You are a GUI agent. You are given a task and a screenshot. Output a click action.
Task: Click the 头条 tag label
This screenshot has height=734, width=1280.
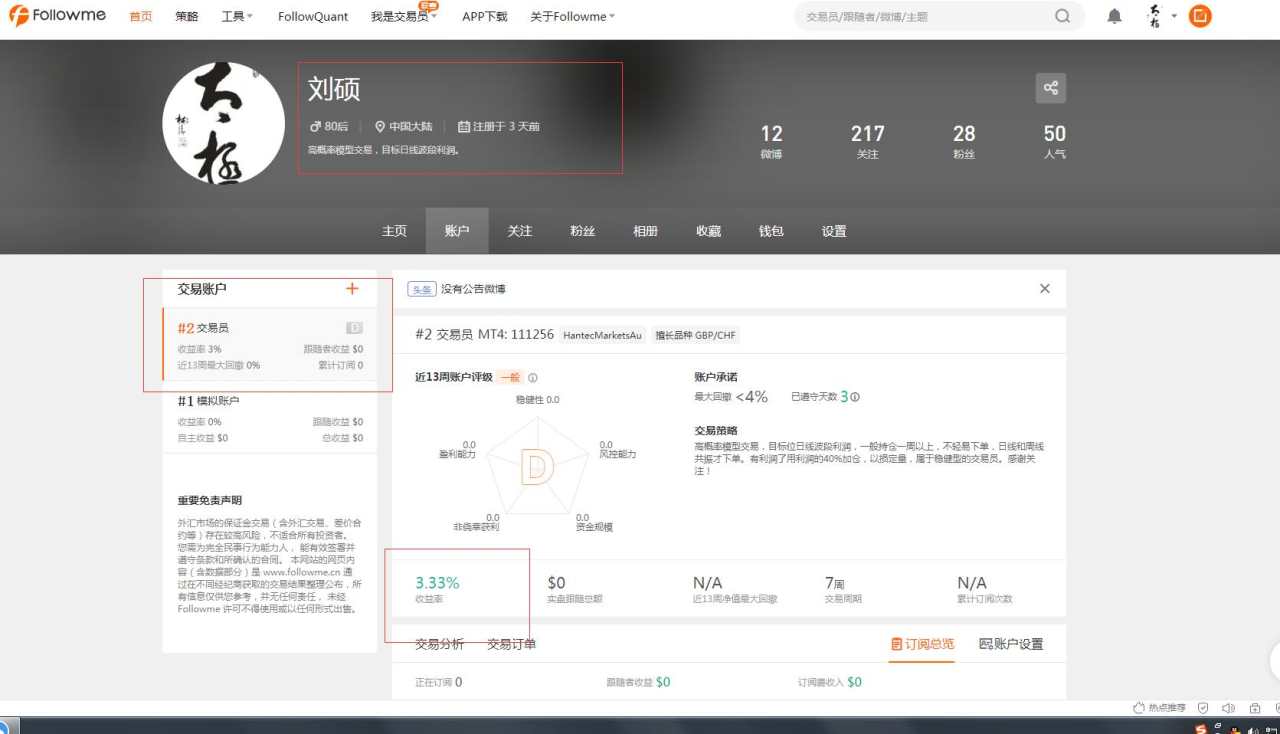tap(422, 289)
